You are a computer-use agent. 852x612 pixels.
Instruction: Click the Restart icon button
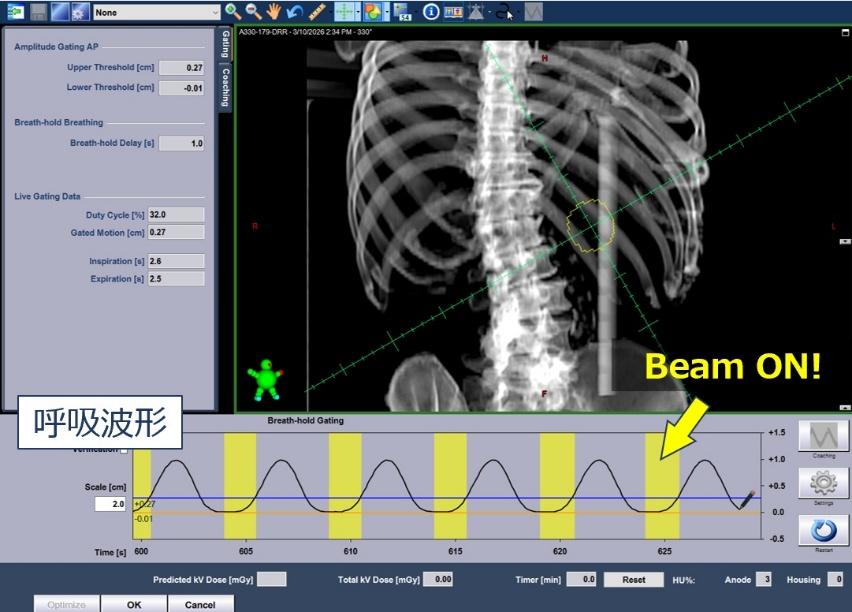tap(823, 529)
